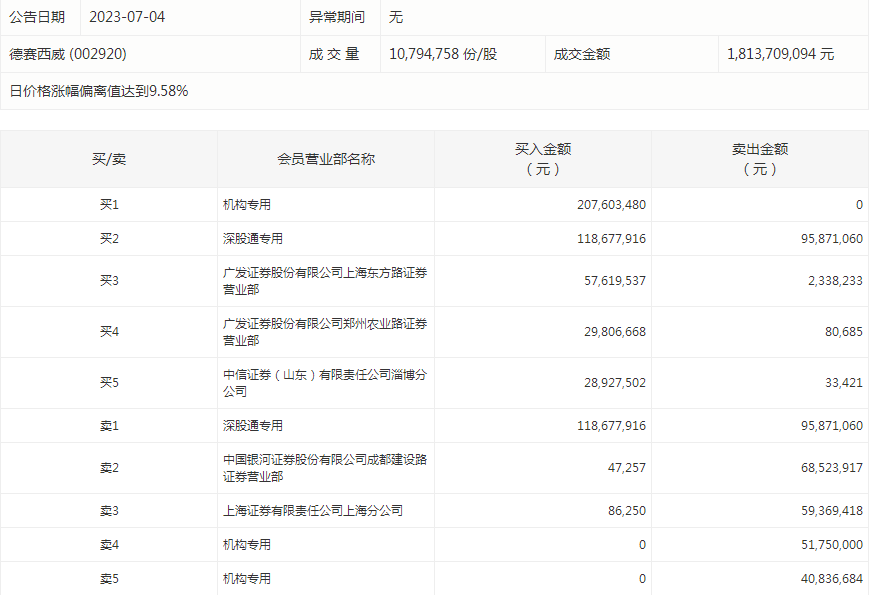Select buy amount 28,927,502
Viewport: 869px width, 595px height.
tap(615, 382)
